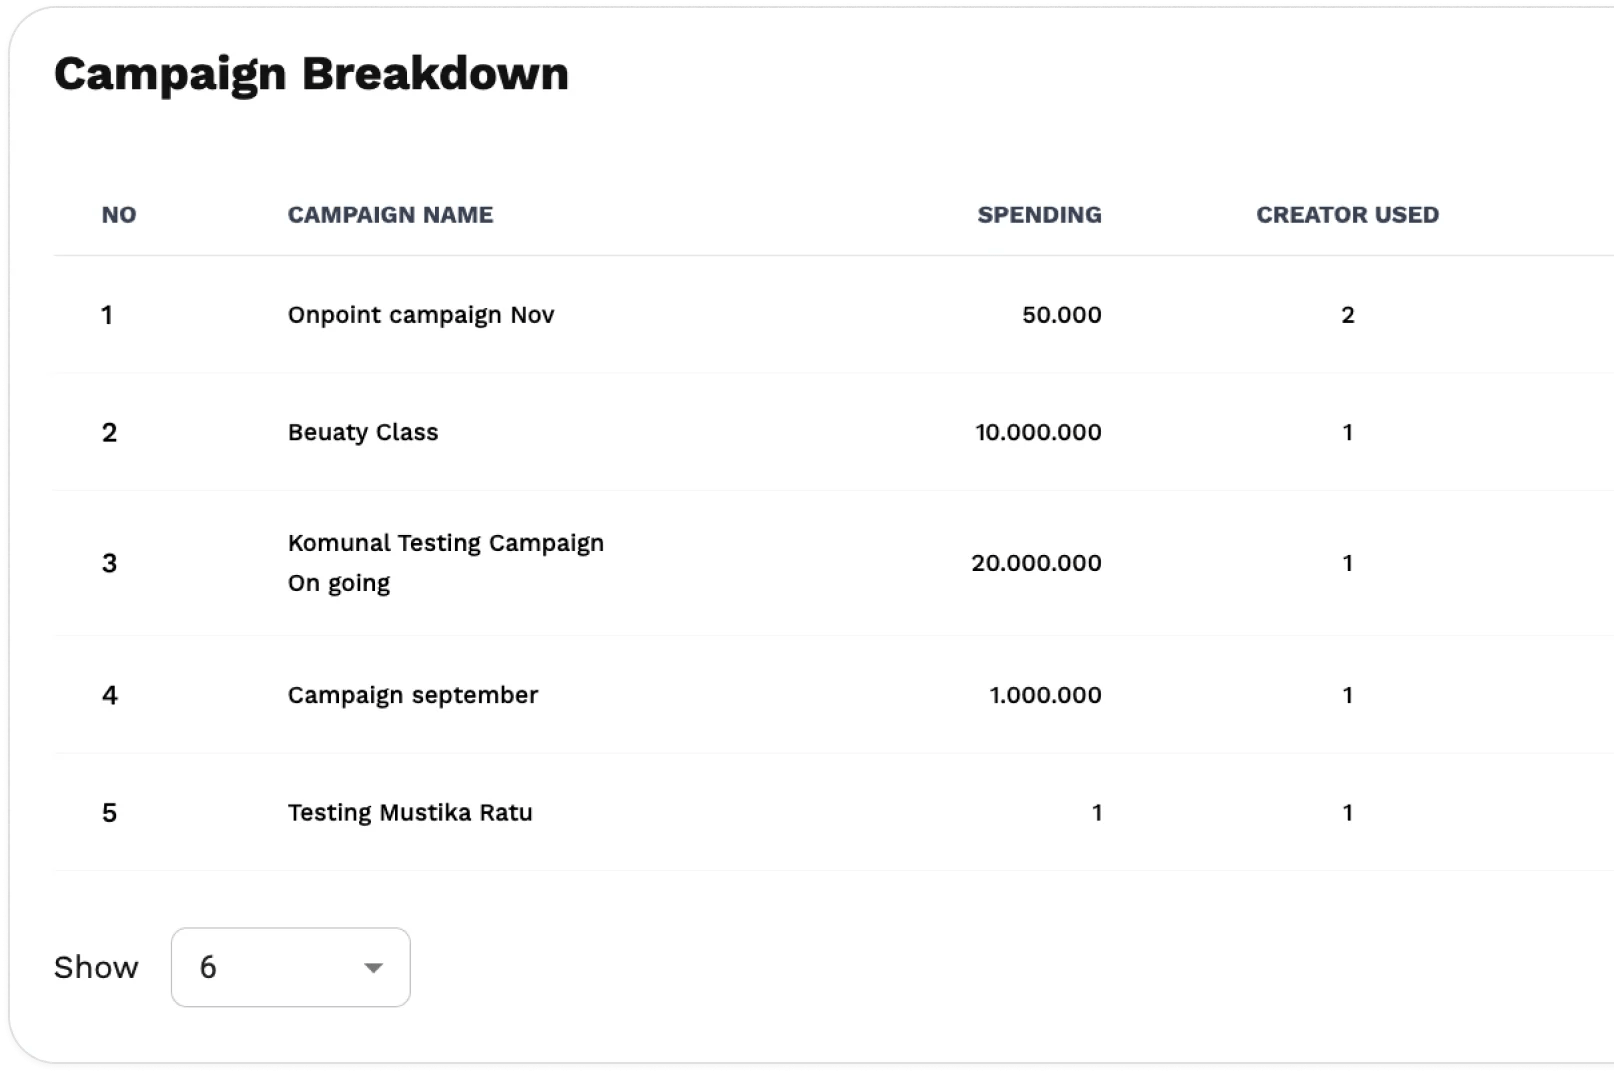Open Onpoint campaign Nov row
The height and width of the screenshot is (1074, 1614).
tap(420, 315)
